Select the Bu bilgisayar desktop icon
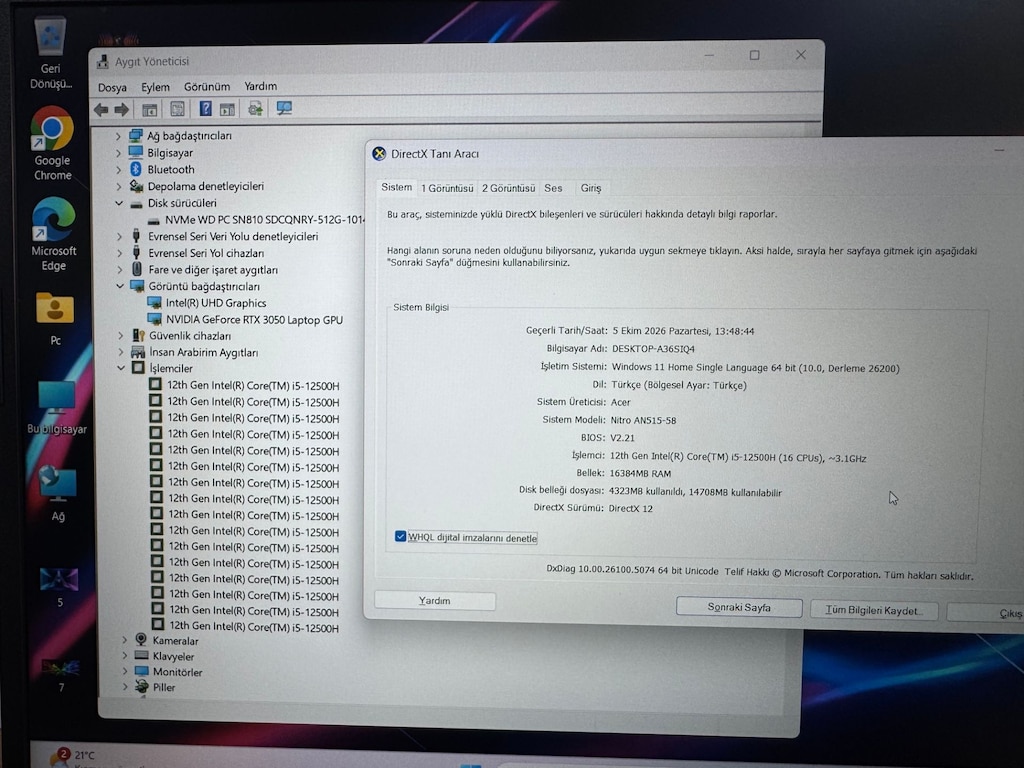Image resolution: width=1024 pixels, height=768 pixels. tap(57, 408)
